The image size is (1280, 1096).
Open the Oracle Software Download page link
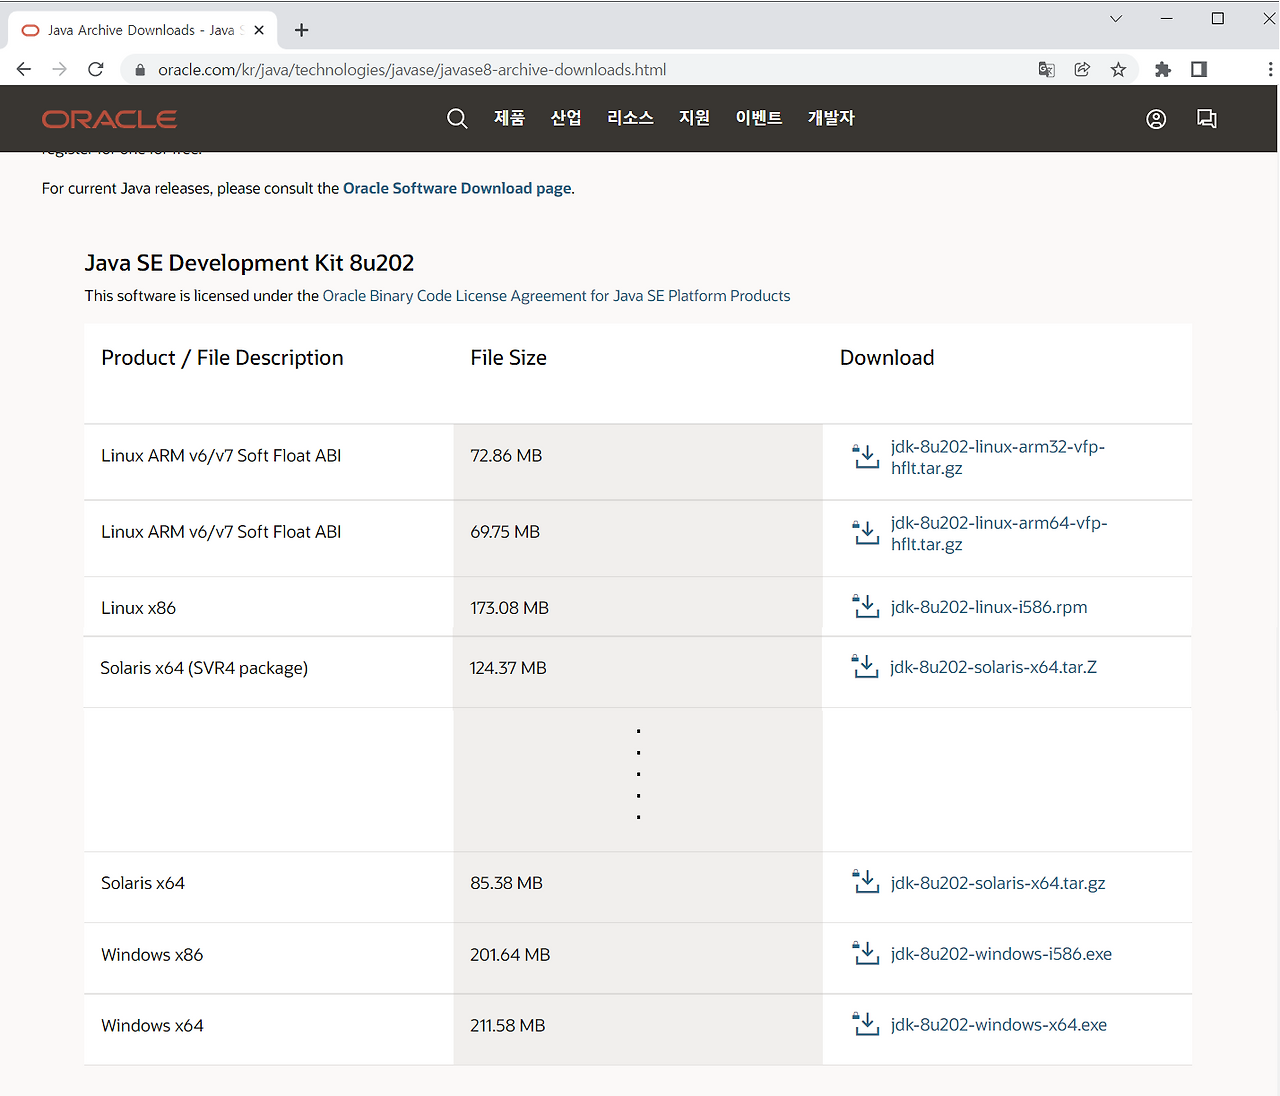456,188
